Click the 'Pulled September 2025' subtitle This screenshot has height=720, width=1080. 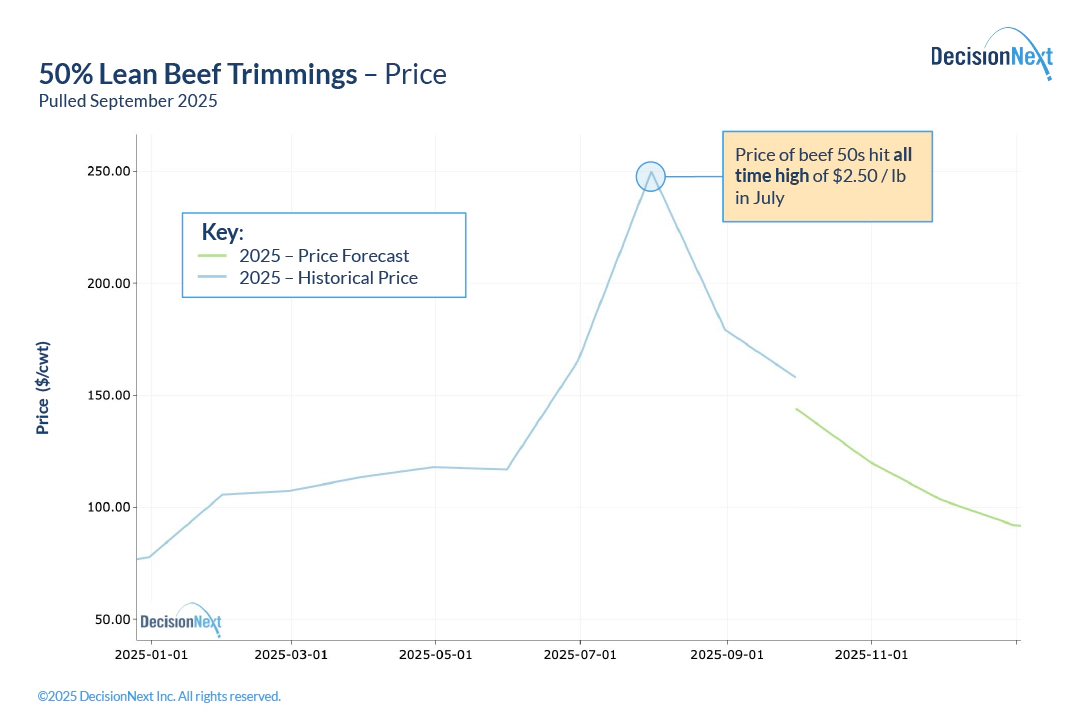128,101
